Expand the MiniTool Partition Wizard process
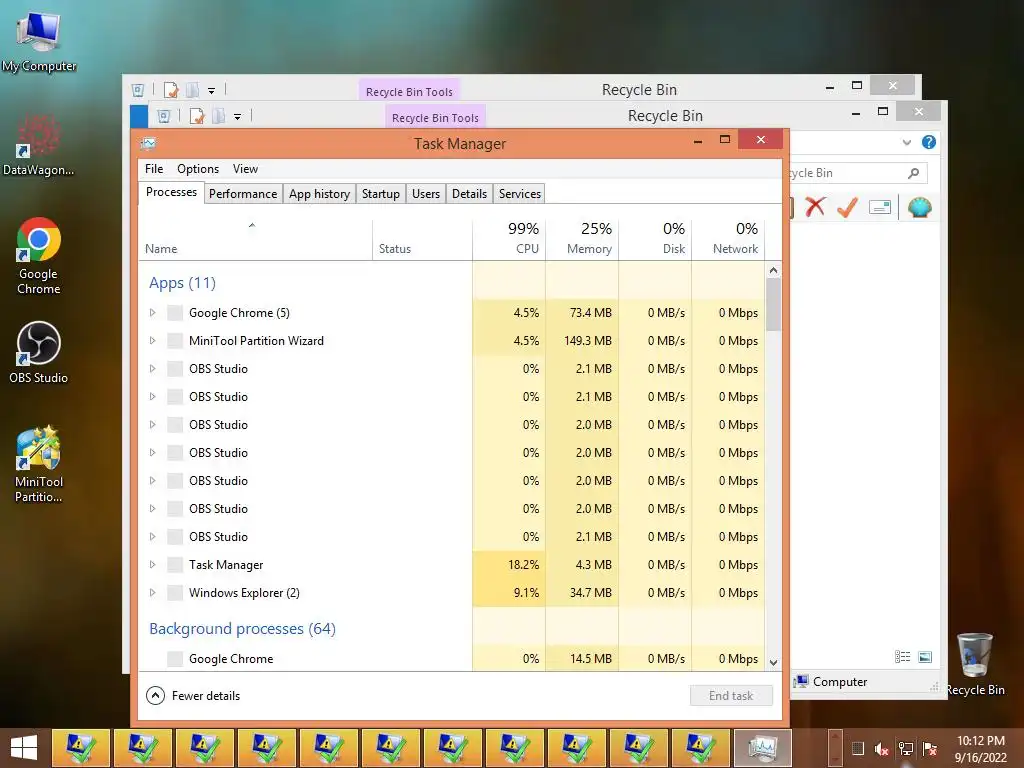 [152, 341]
